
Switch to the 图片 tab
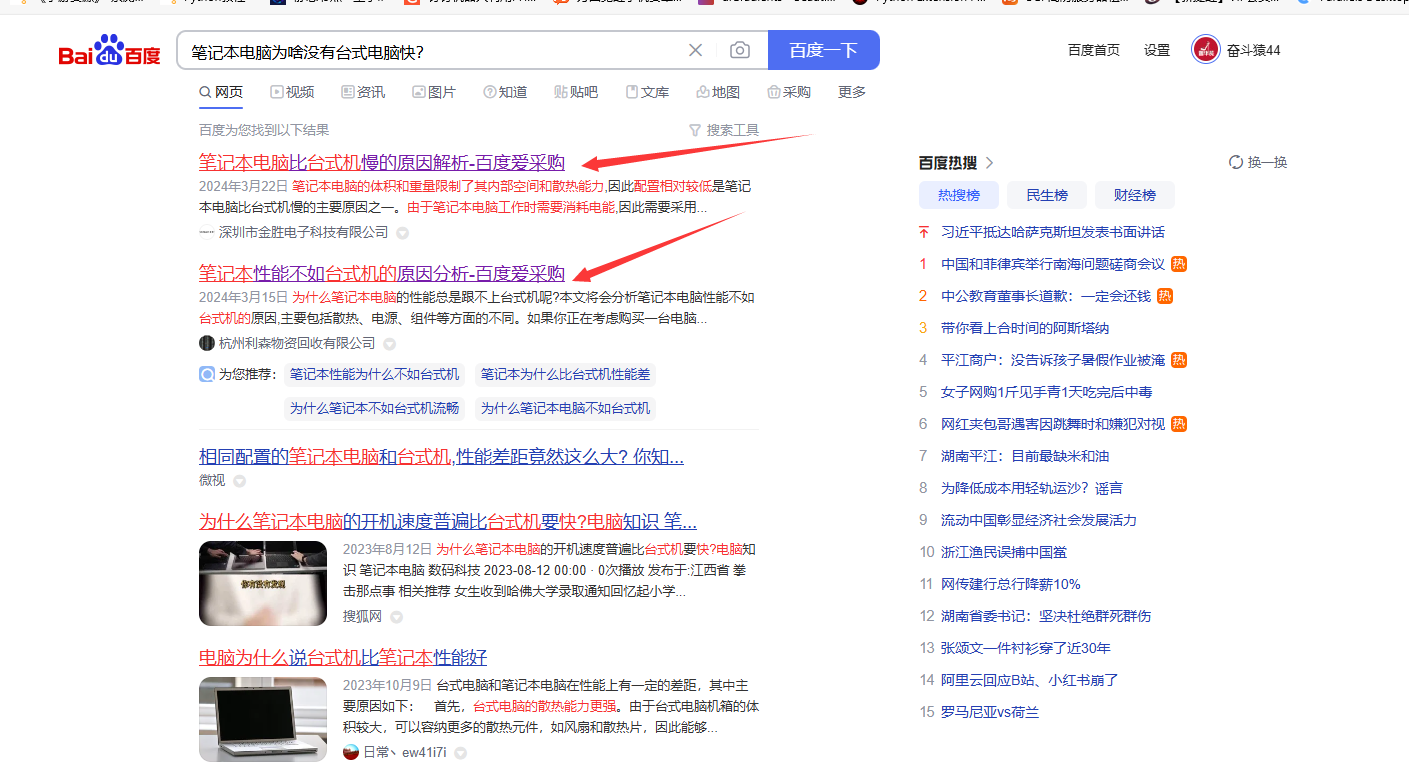pos(434,92)
